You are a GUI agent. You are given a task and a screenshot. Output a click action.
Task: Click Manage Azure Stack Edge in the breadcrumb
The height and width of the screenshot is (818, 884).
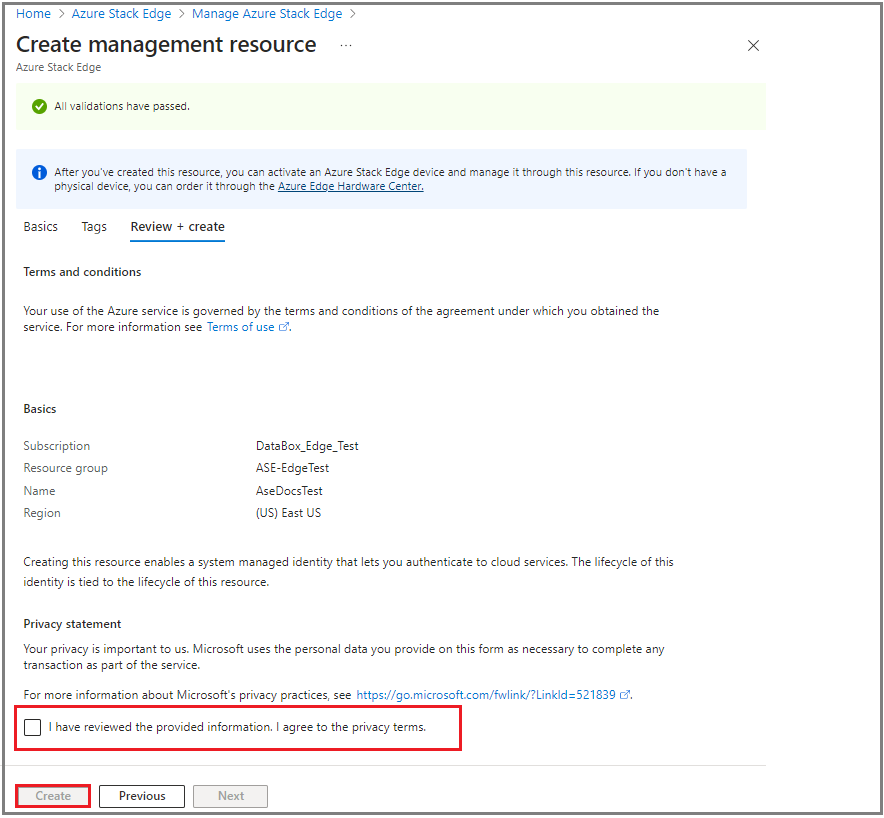pyautogui.click(x=266, y=13)
